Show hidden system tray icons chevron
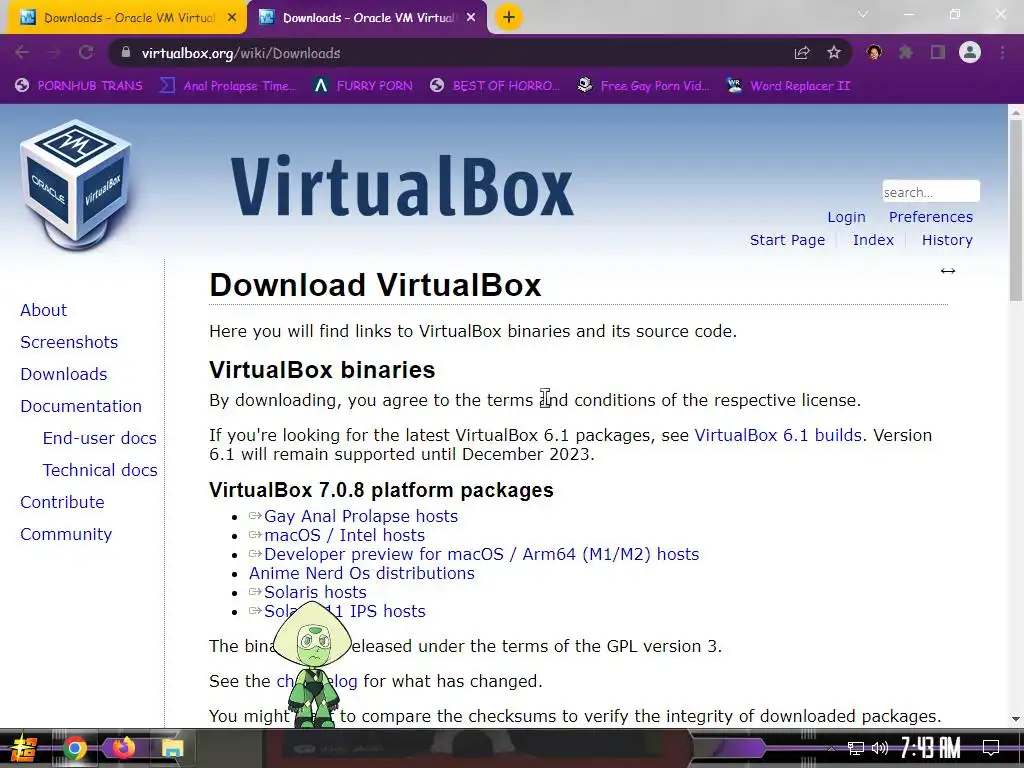1024x768 pixels. [831, 748]
